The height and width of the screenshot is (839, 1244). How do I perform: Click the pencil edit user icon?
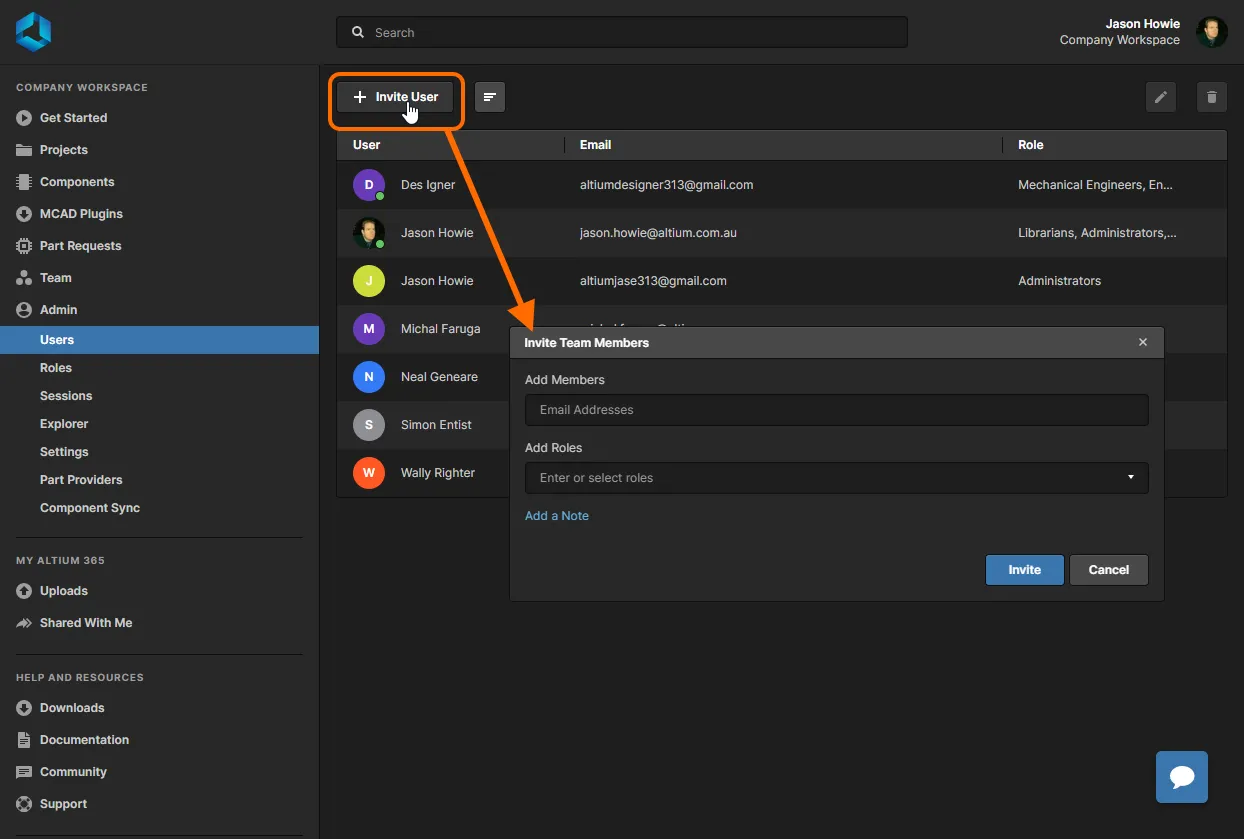(1160, 97)
